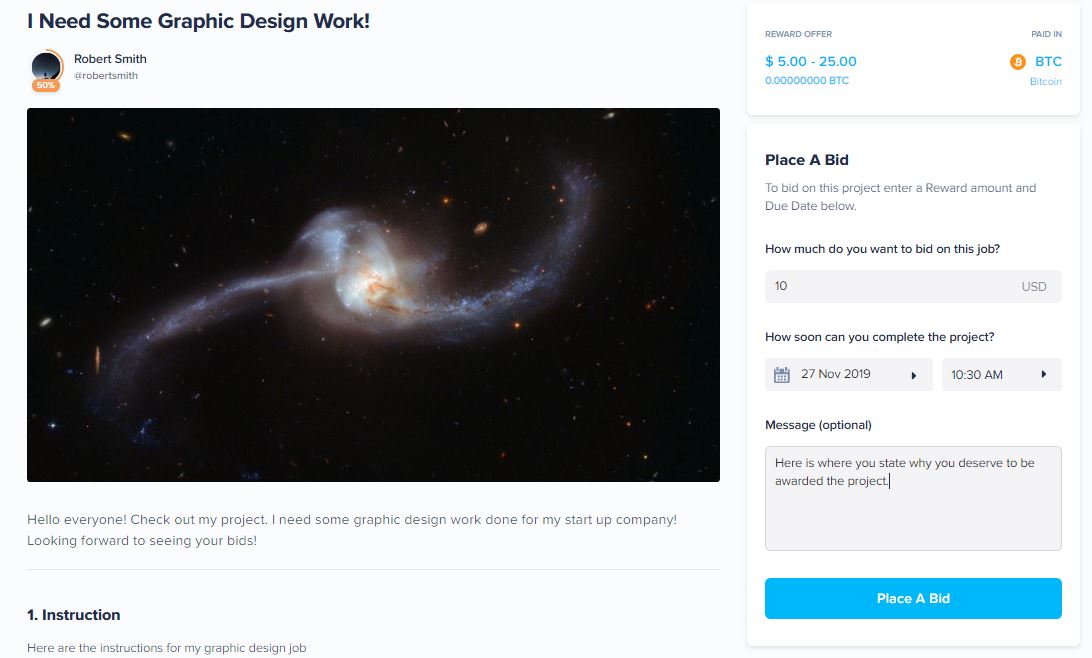Click the "1. Instruction" section heading
The width and height of the screenshot is (1092, 658).
[74, 615]
